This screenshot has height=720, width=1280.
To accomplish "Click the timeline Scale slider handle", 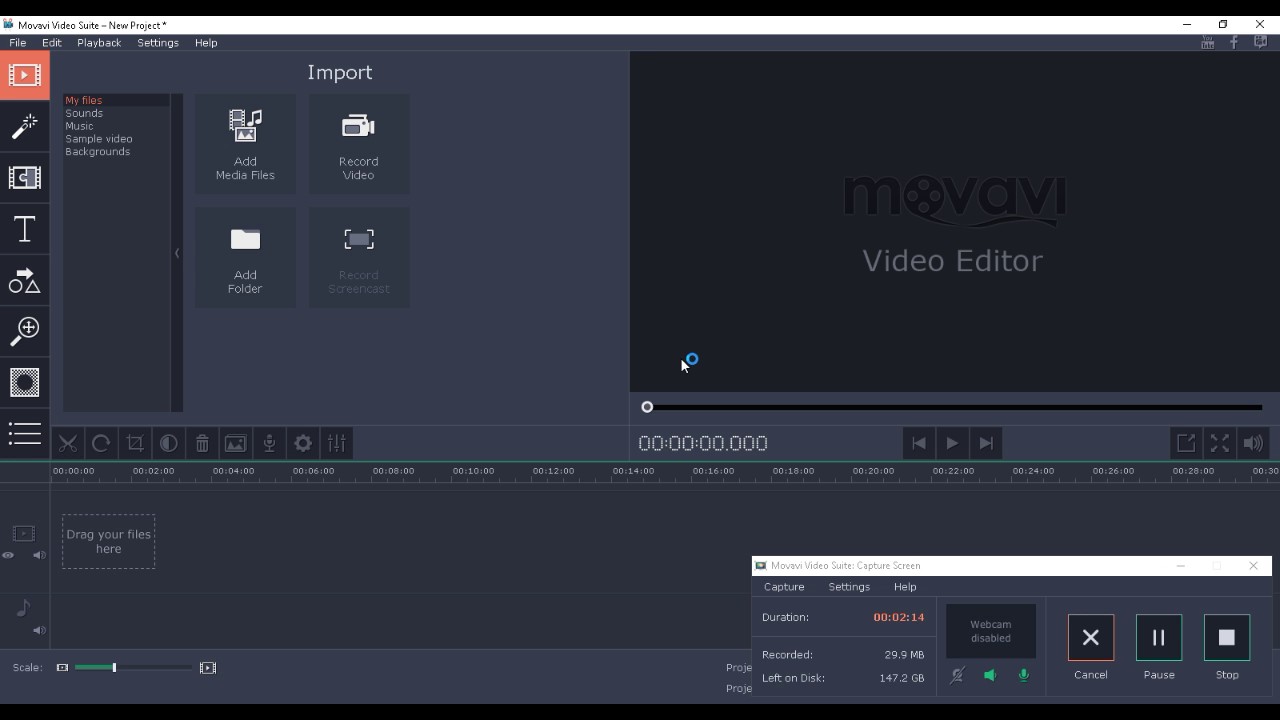I will (114, 667).
